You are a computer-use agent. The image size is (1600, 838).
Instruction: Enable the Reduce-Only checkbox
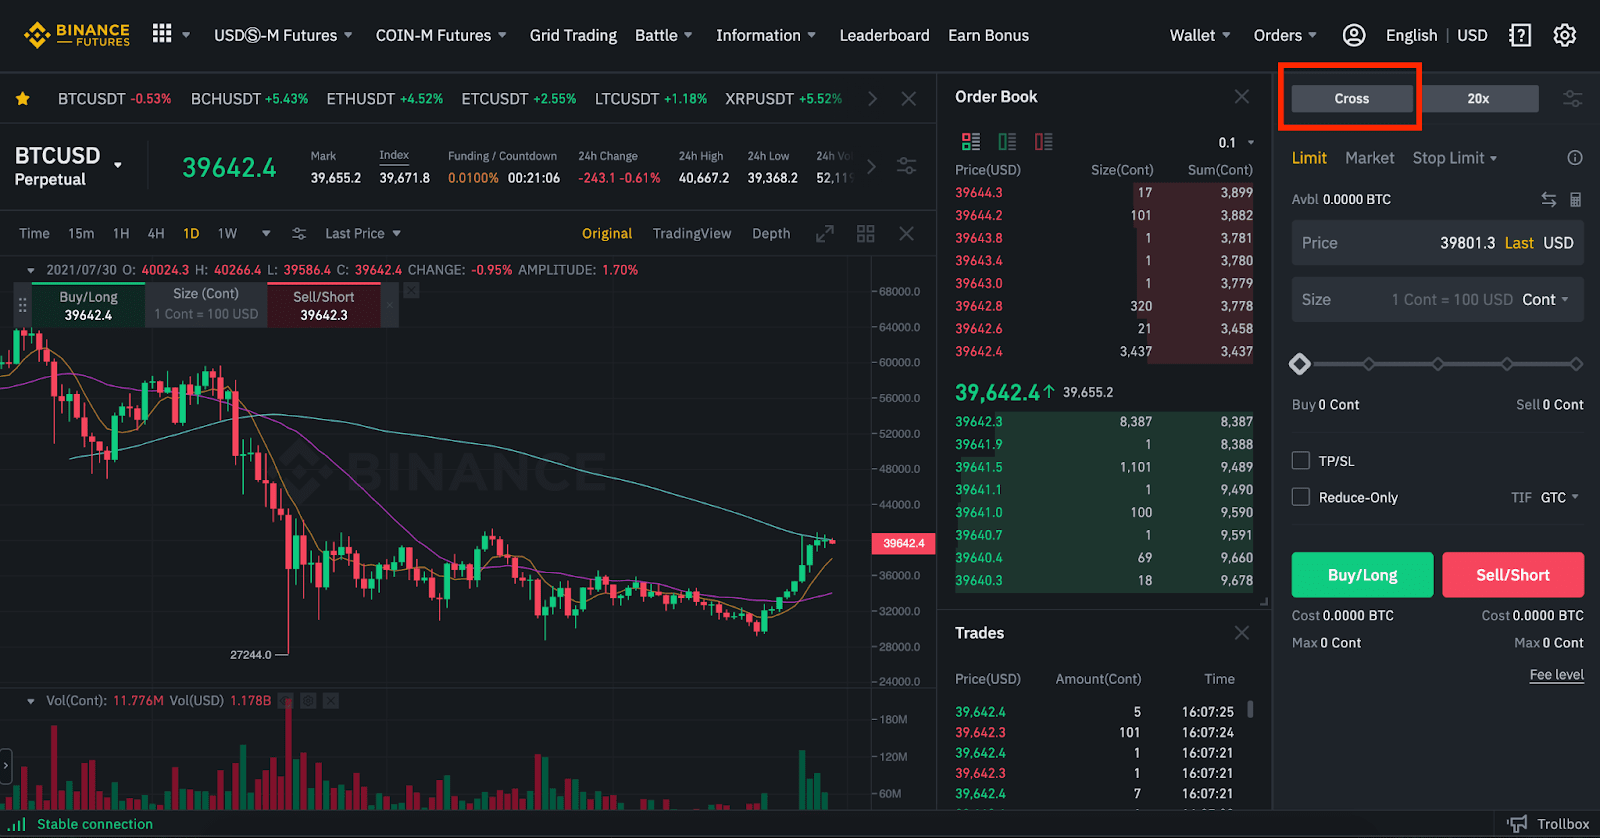coord(1301,496)
